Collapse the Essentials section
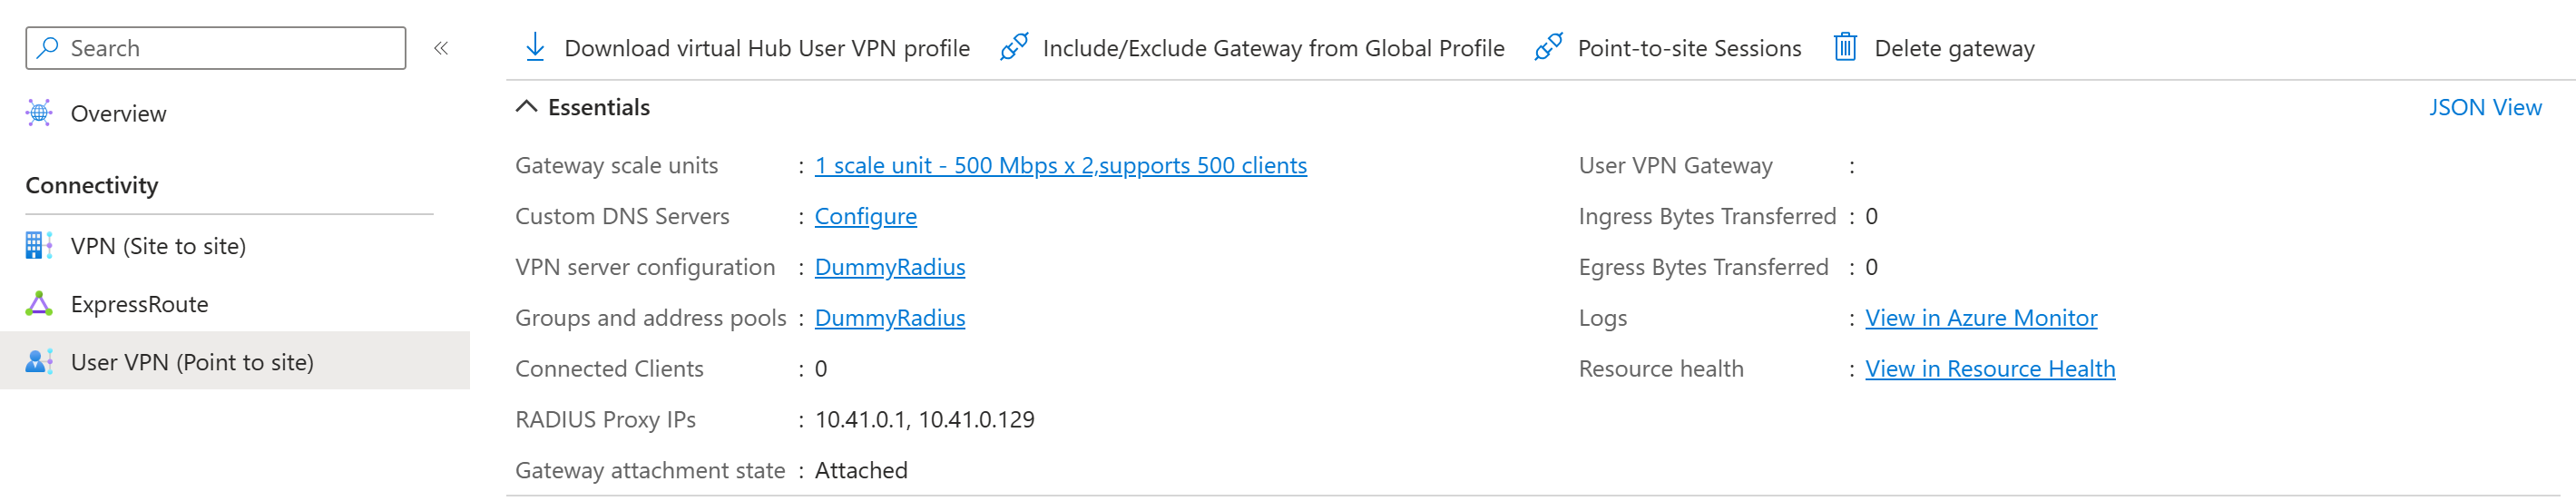Screen dimensions: 2576x501 coord(526,107)
